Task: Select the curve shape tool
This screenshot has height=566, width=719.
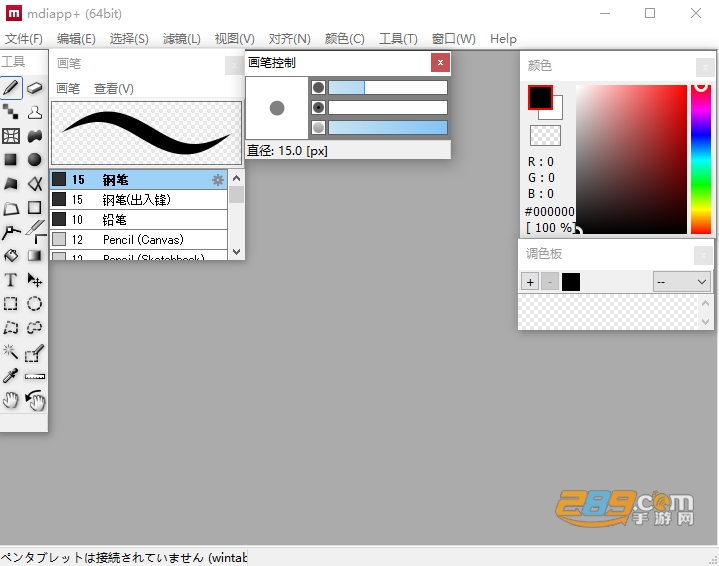Action: [x=35, y=183]
